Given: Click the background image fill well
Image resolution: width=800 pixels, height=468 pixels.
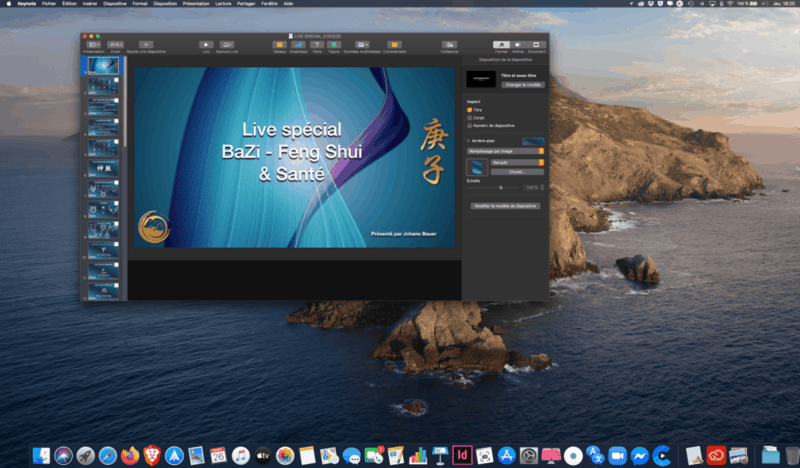Looking at the screenshot, I should tap(477, 167).
